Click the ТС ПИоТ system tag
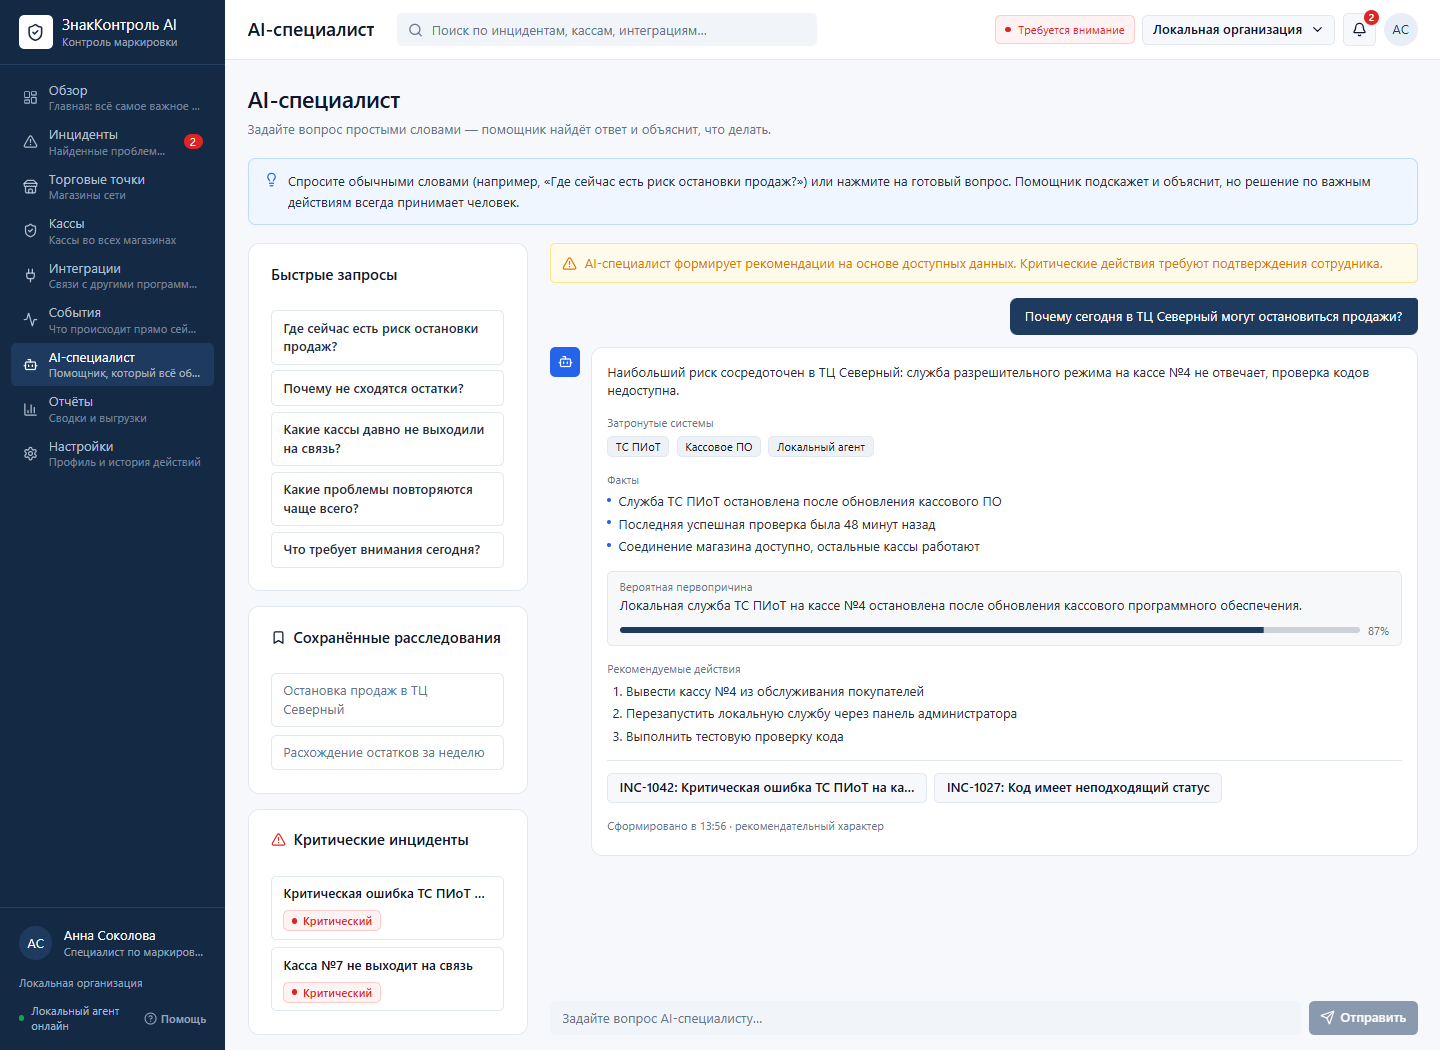The width and height of the screenshot is (1440, 1050). click(638, 447)
